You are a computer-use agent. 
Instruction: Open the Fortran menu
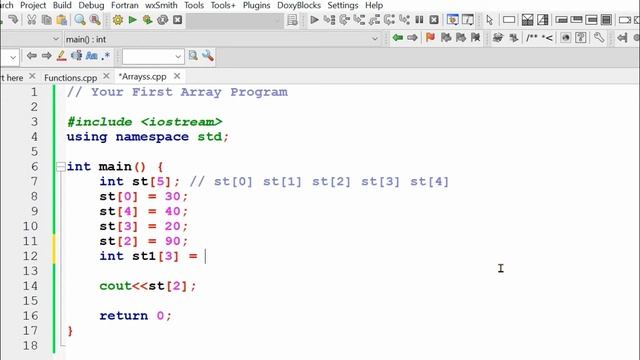tap(124, 5)
